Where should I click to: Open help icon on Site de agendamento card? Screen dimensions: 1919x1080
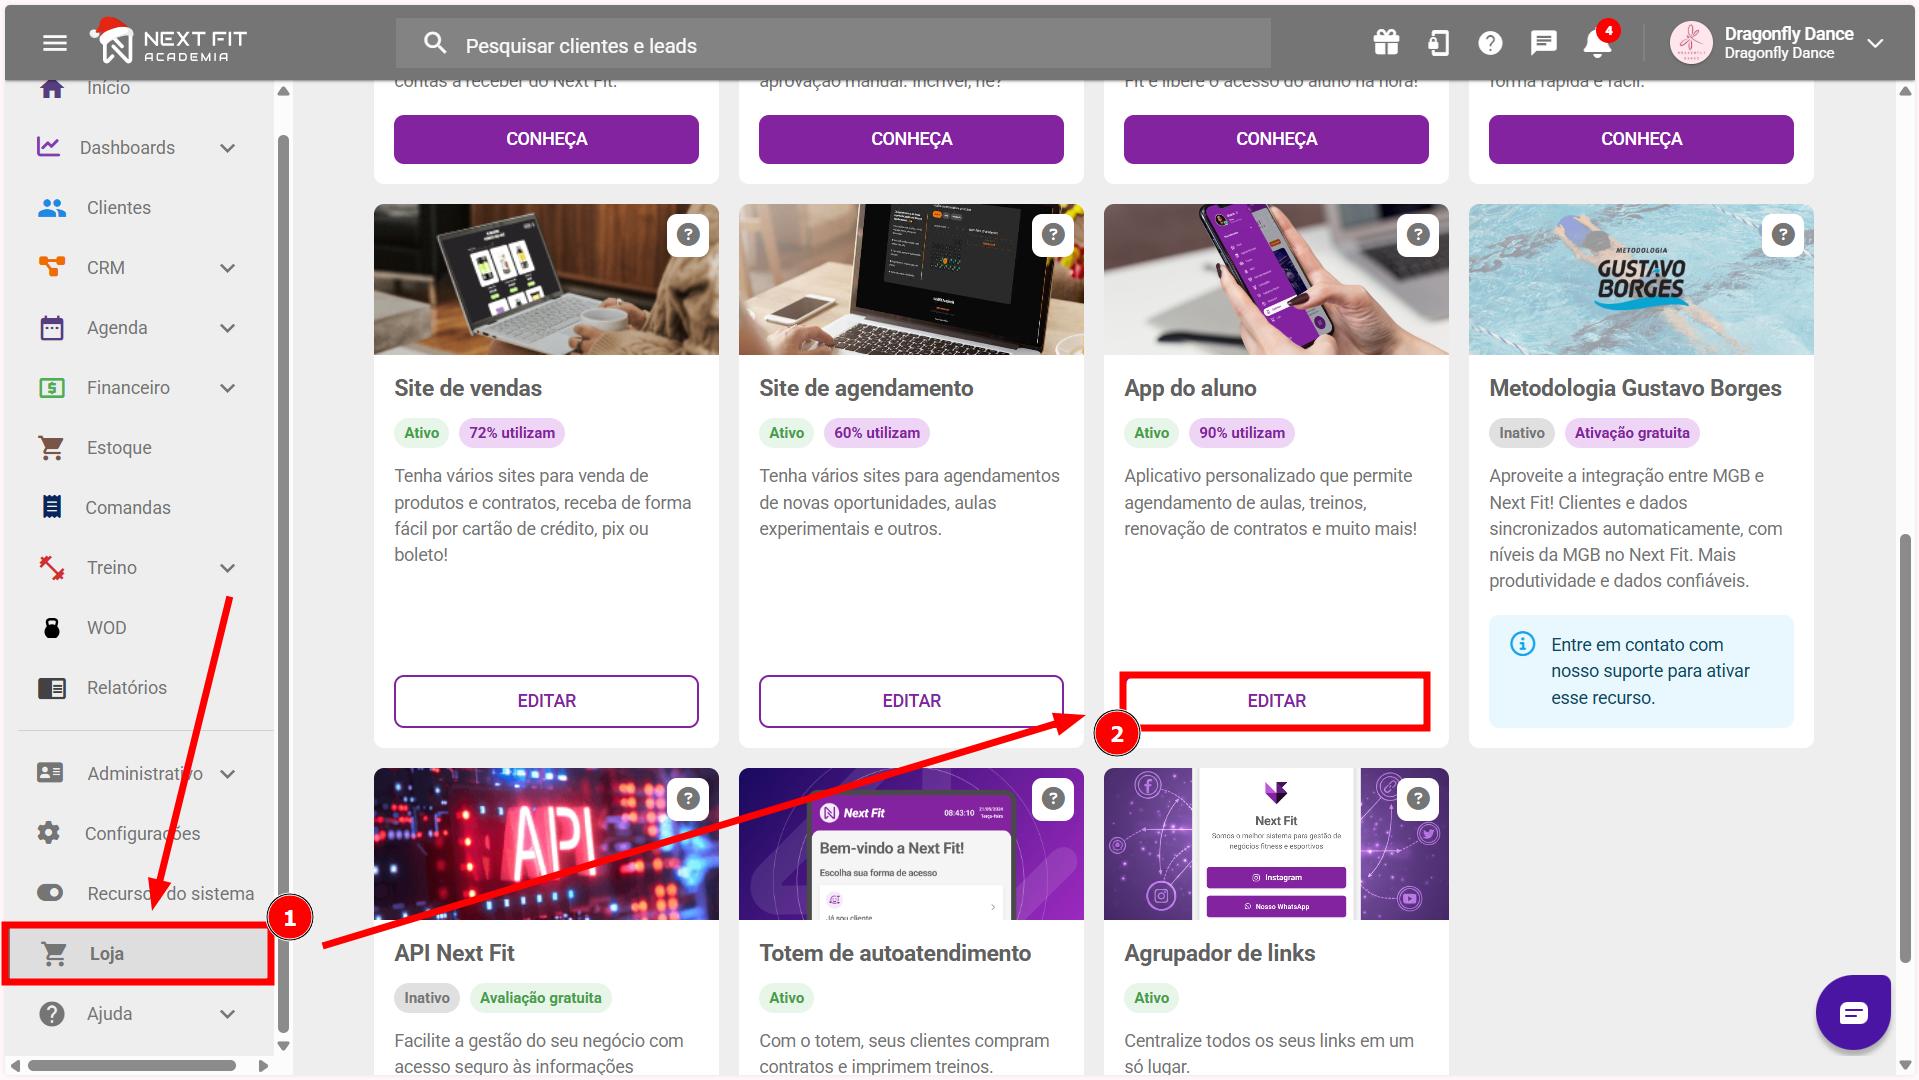coord(1053,235)
